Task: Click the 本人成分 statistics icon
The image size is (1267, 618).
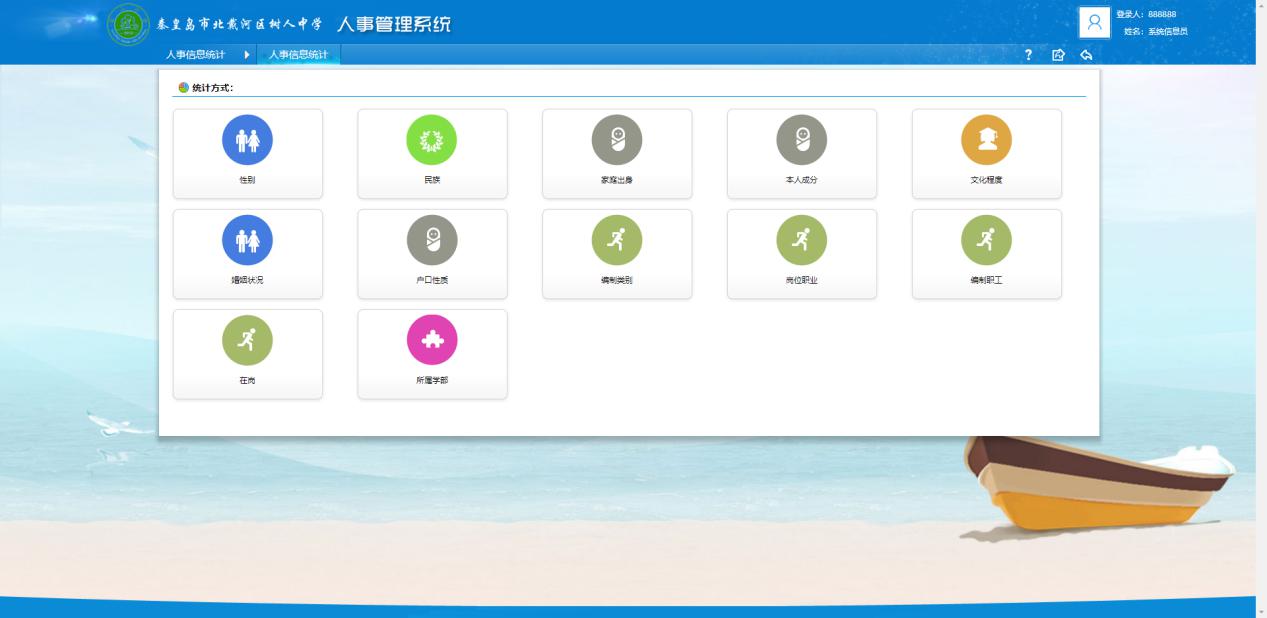Action: coord(802,140)
